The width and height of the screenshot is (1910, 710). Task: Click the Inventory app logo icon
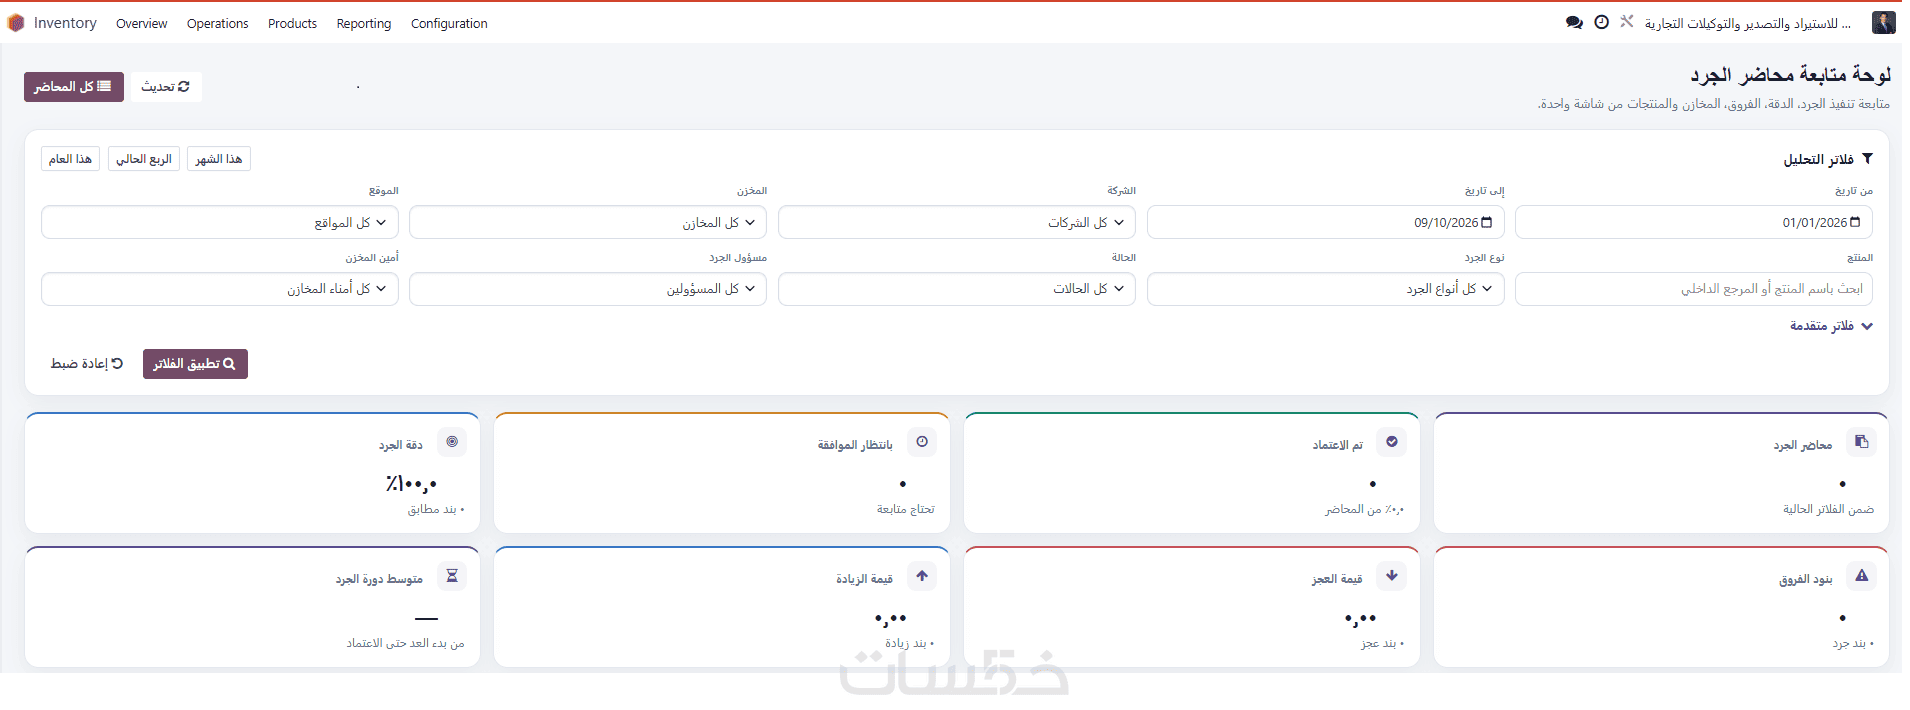pos(16,23)
